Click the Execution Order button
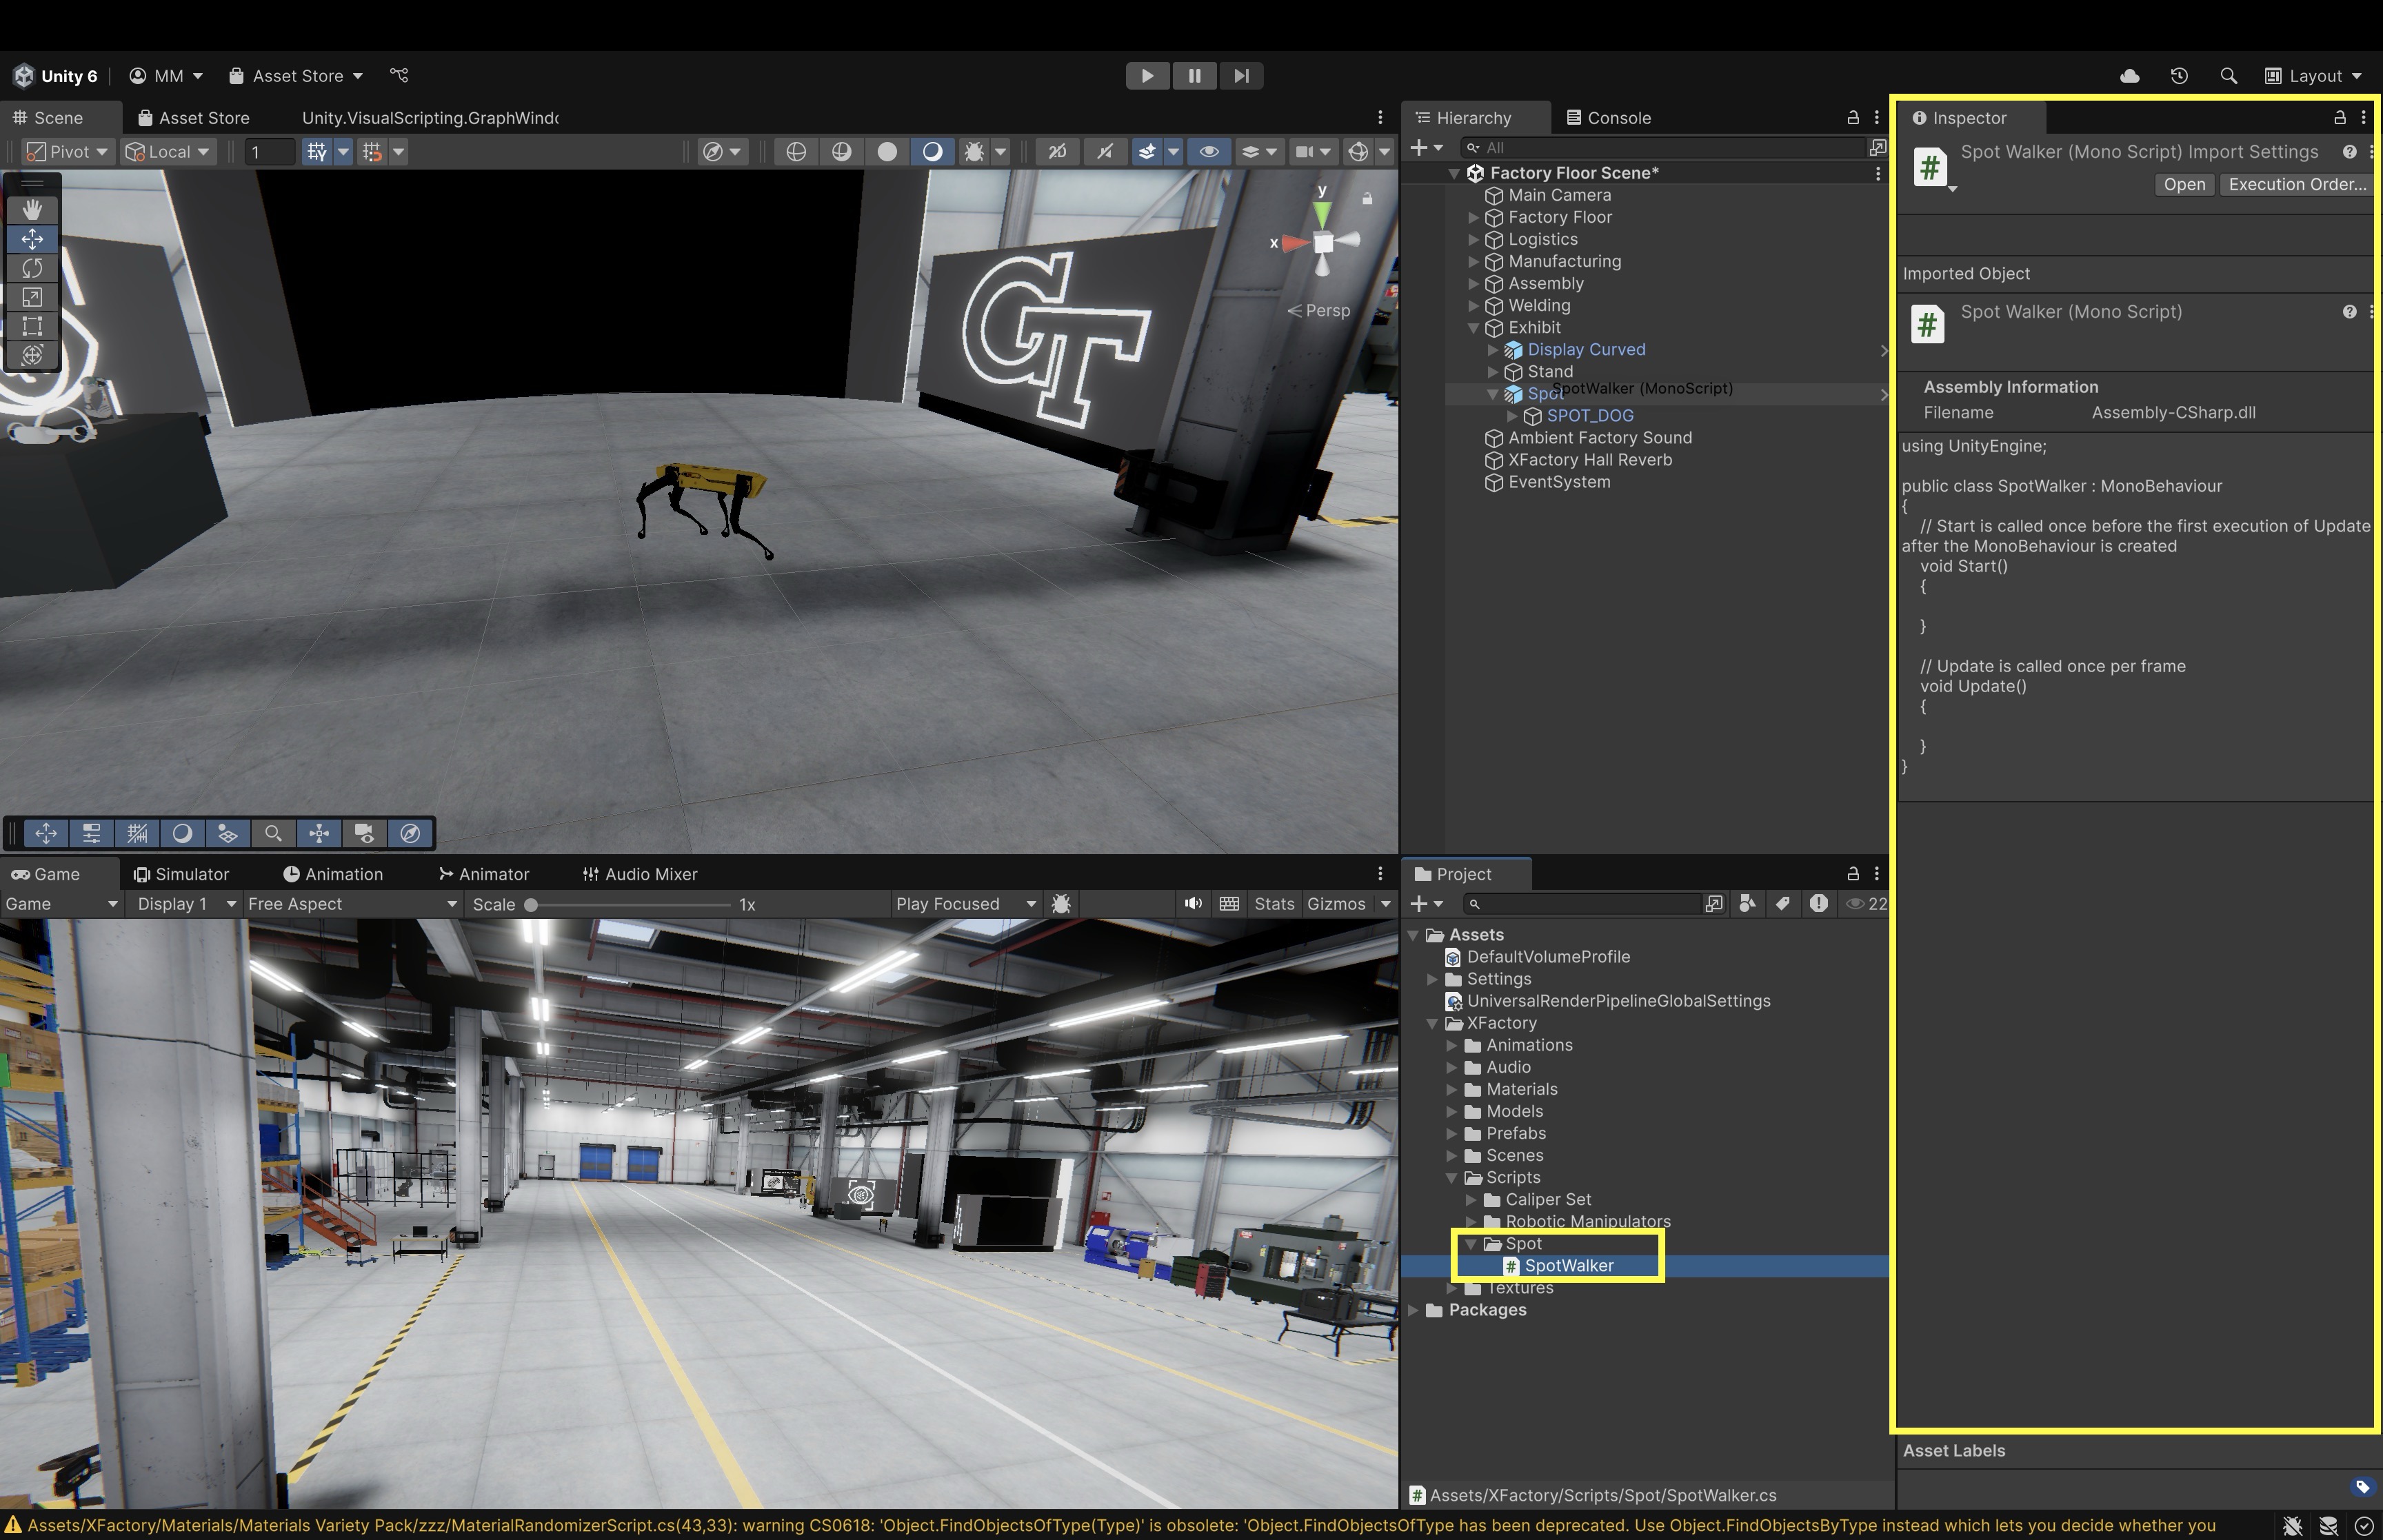The image size is (2383, 1540). click(x=2296, y=185)
